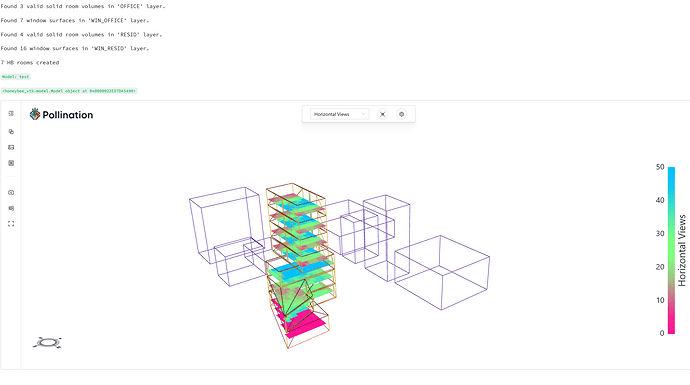Open the layers icon in left sidebar
Screen dimensions: 690x385
(x=11, y=132)
